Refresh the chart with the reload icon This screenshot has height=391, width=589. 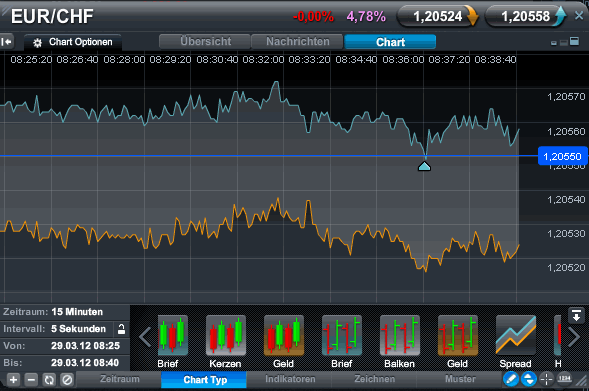49,380
